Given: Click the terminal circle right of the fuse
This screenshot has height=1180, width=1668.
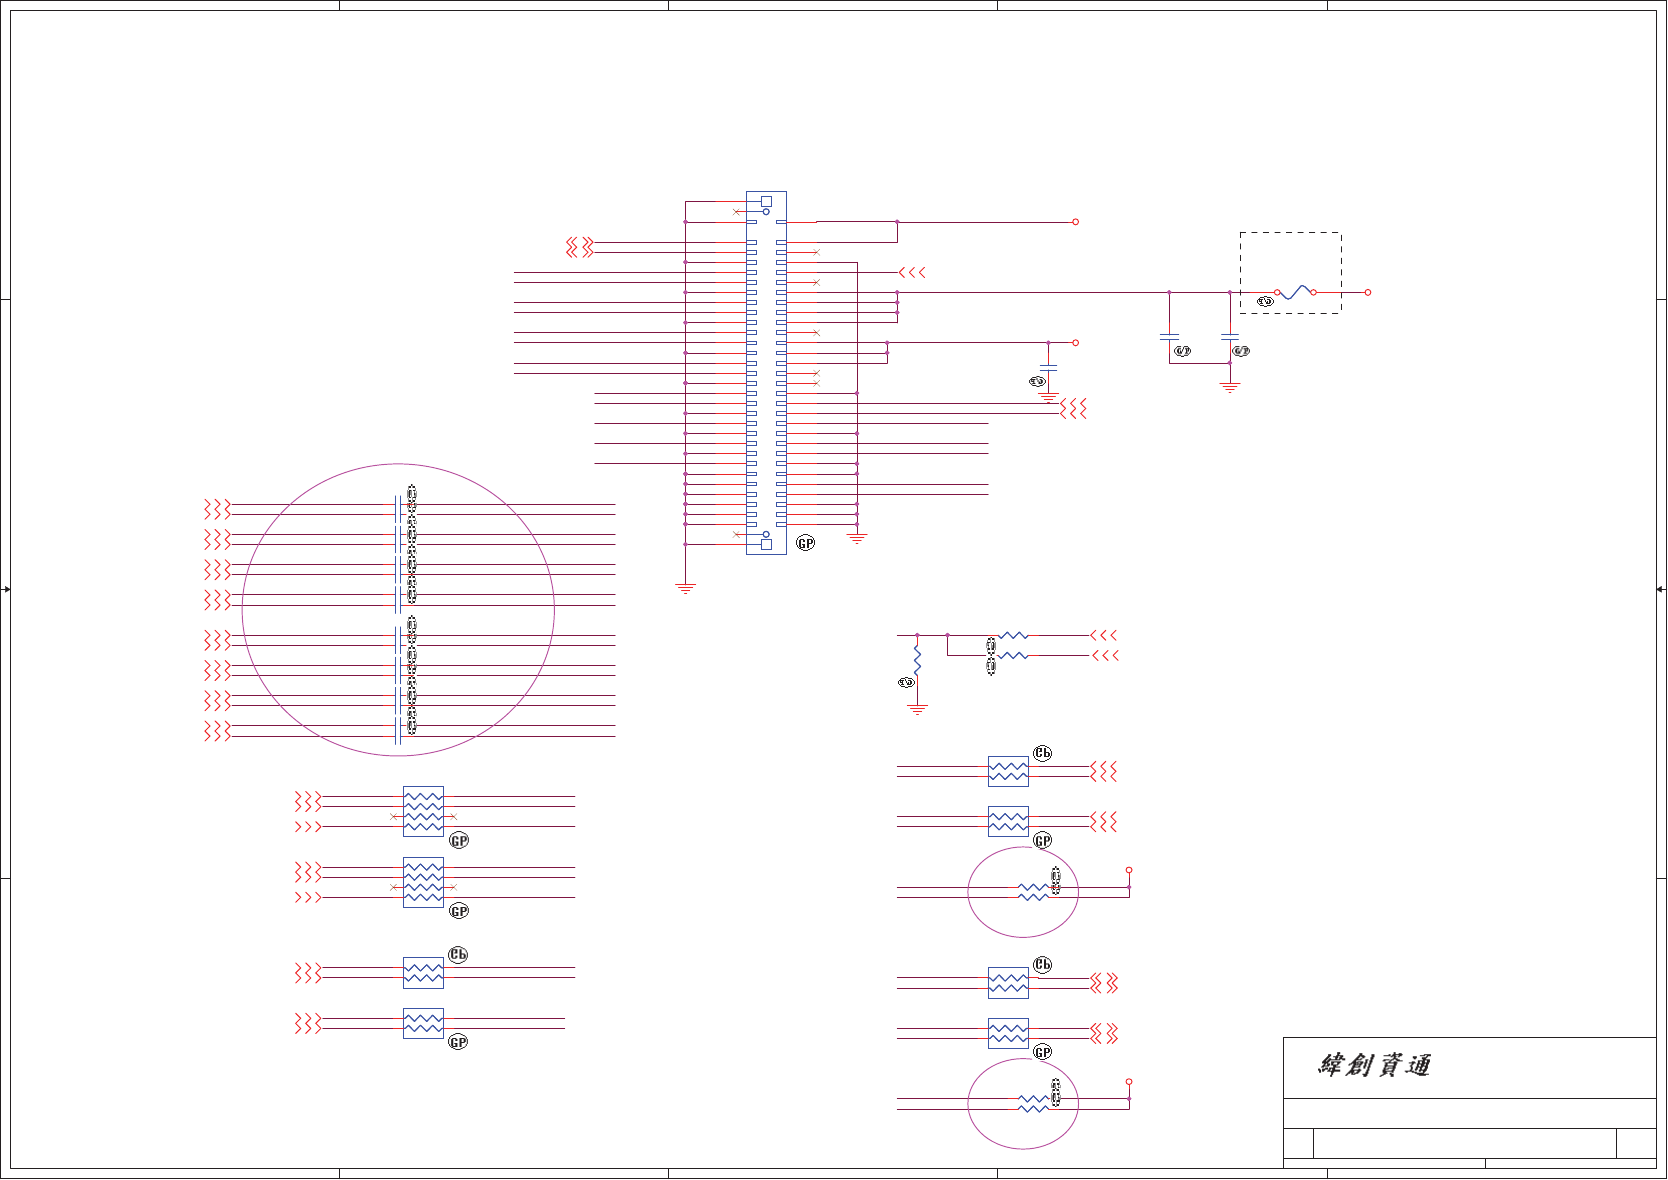Looking at the screenshot, I should (1368, 292).
